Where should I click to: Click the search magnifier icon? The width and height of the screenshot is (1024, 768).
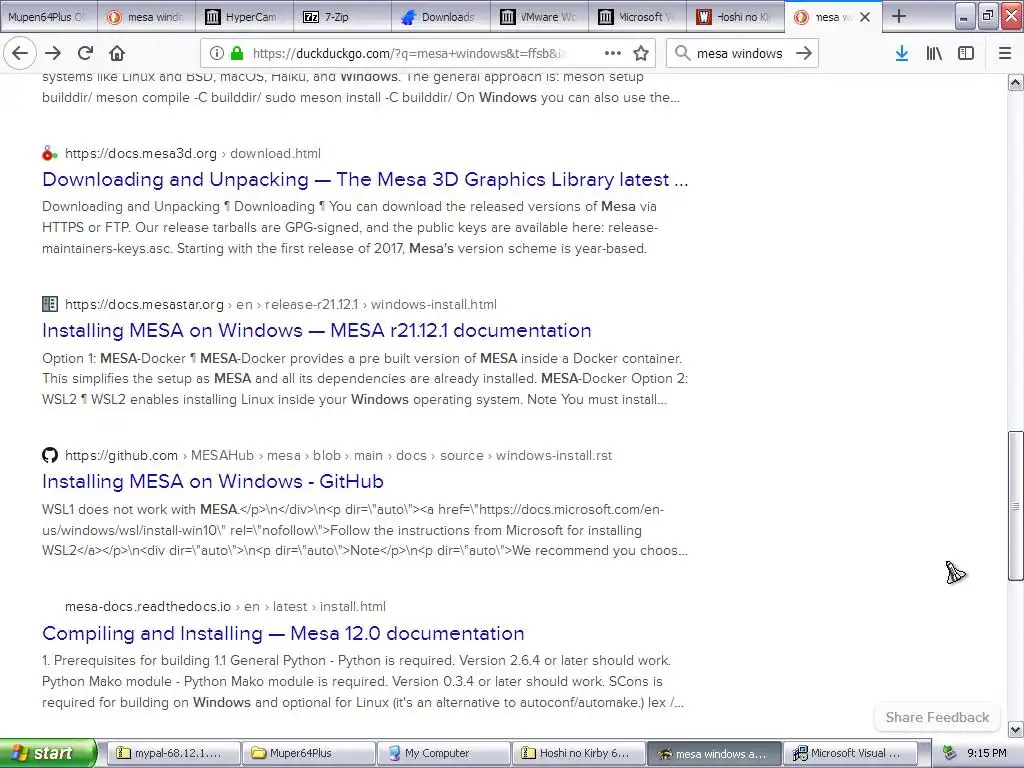tap(682, 53)
